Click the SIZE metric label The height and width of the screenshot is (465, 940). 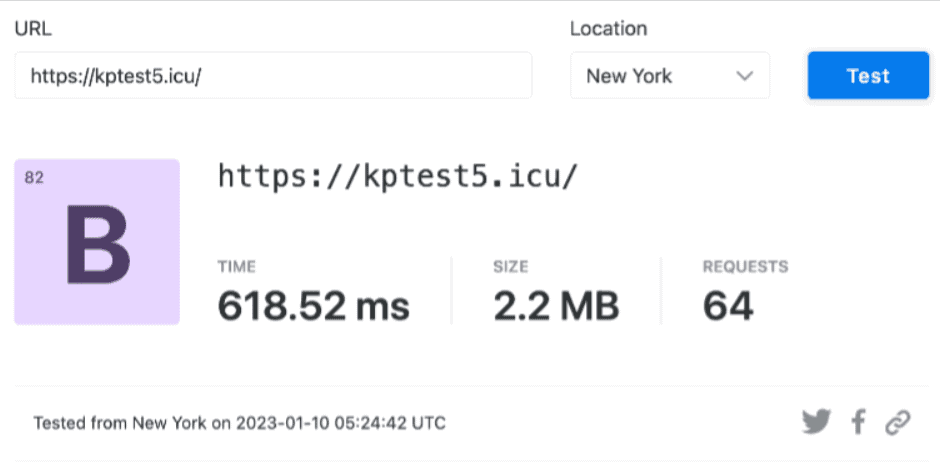[511, 267]
